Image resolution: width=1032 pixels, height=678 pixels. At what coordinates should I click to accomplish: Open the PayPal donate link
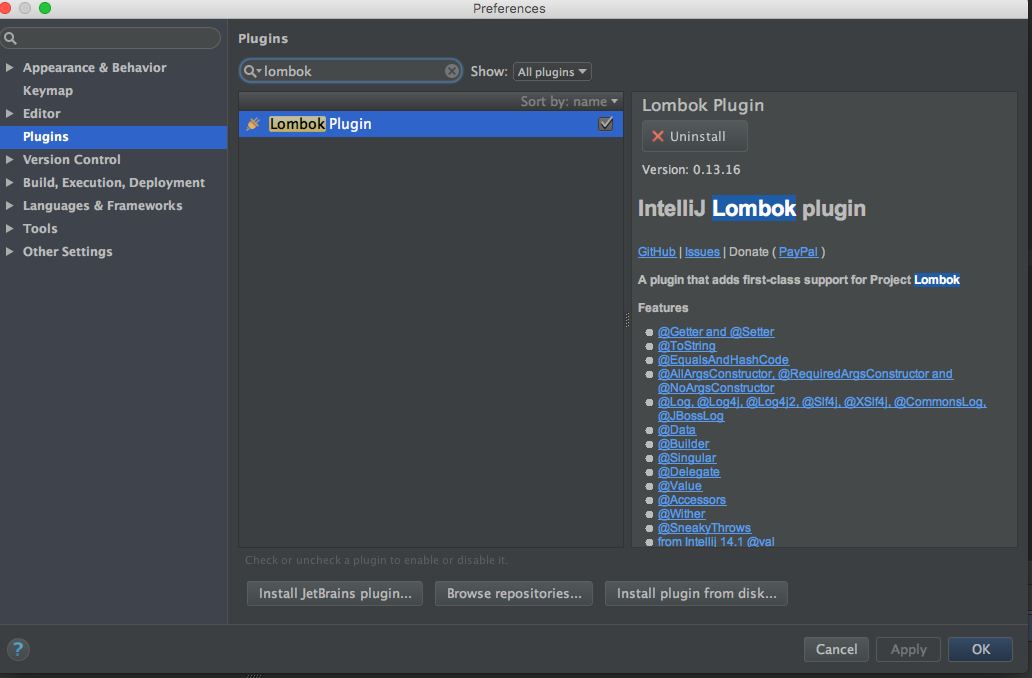coord(798,251)
